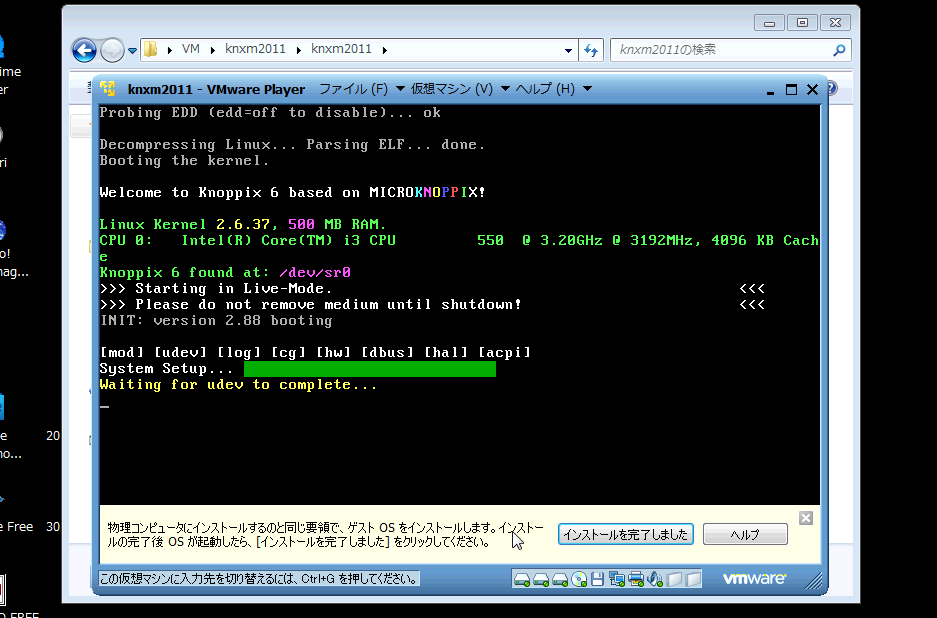This screenshot has width=937, height=618.
Task: Click the 'Waiting for udev to complete...' line
Action: pos(238,385)
